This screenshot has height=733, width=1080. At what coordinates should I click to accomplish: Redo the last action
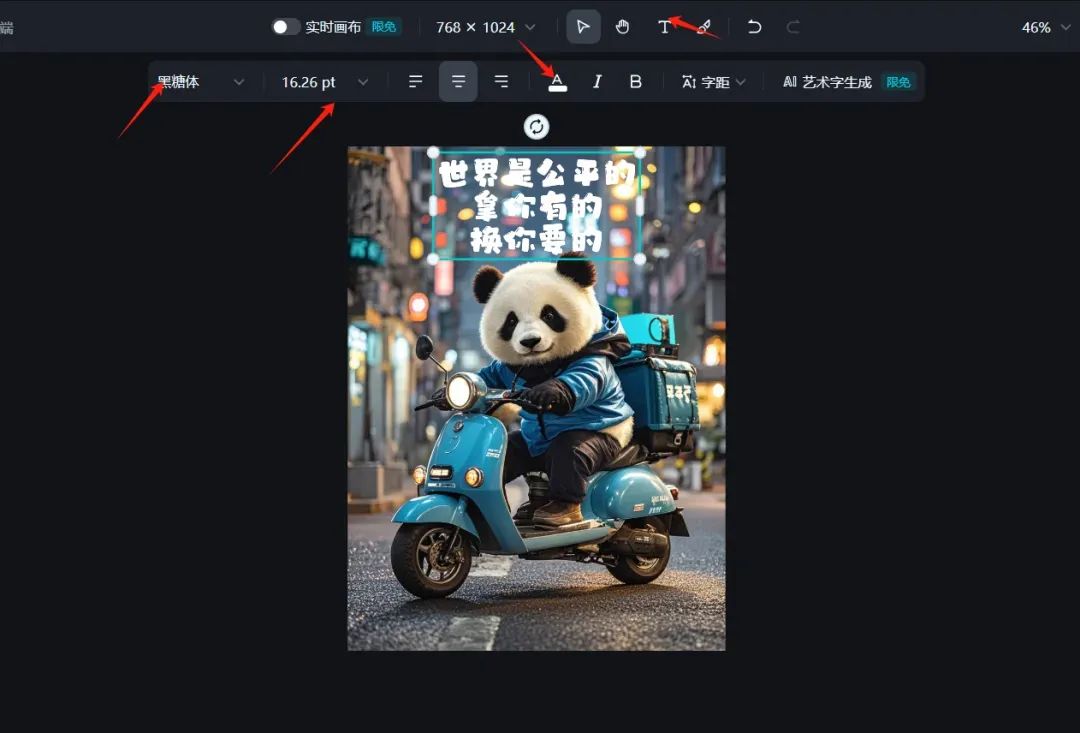tap(793, 27)
